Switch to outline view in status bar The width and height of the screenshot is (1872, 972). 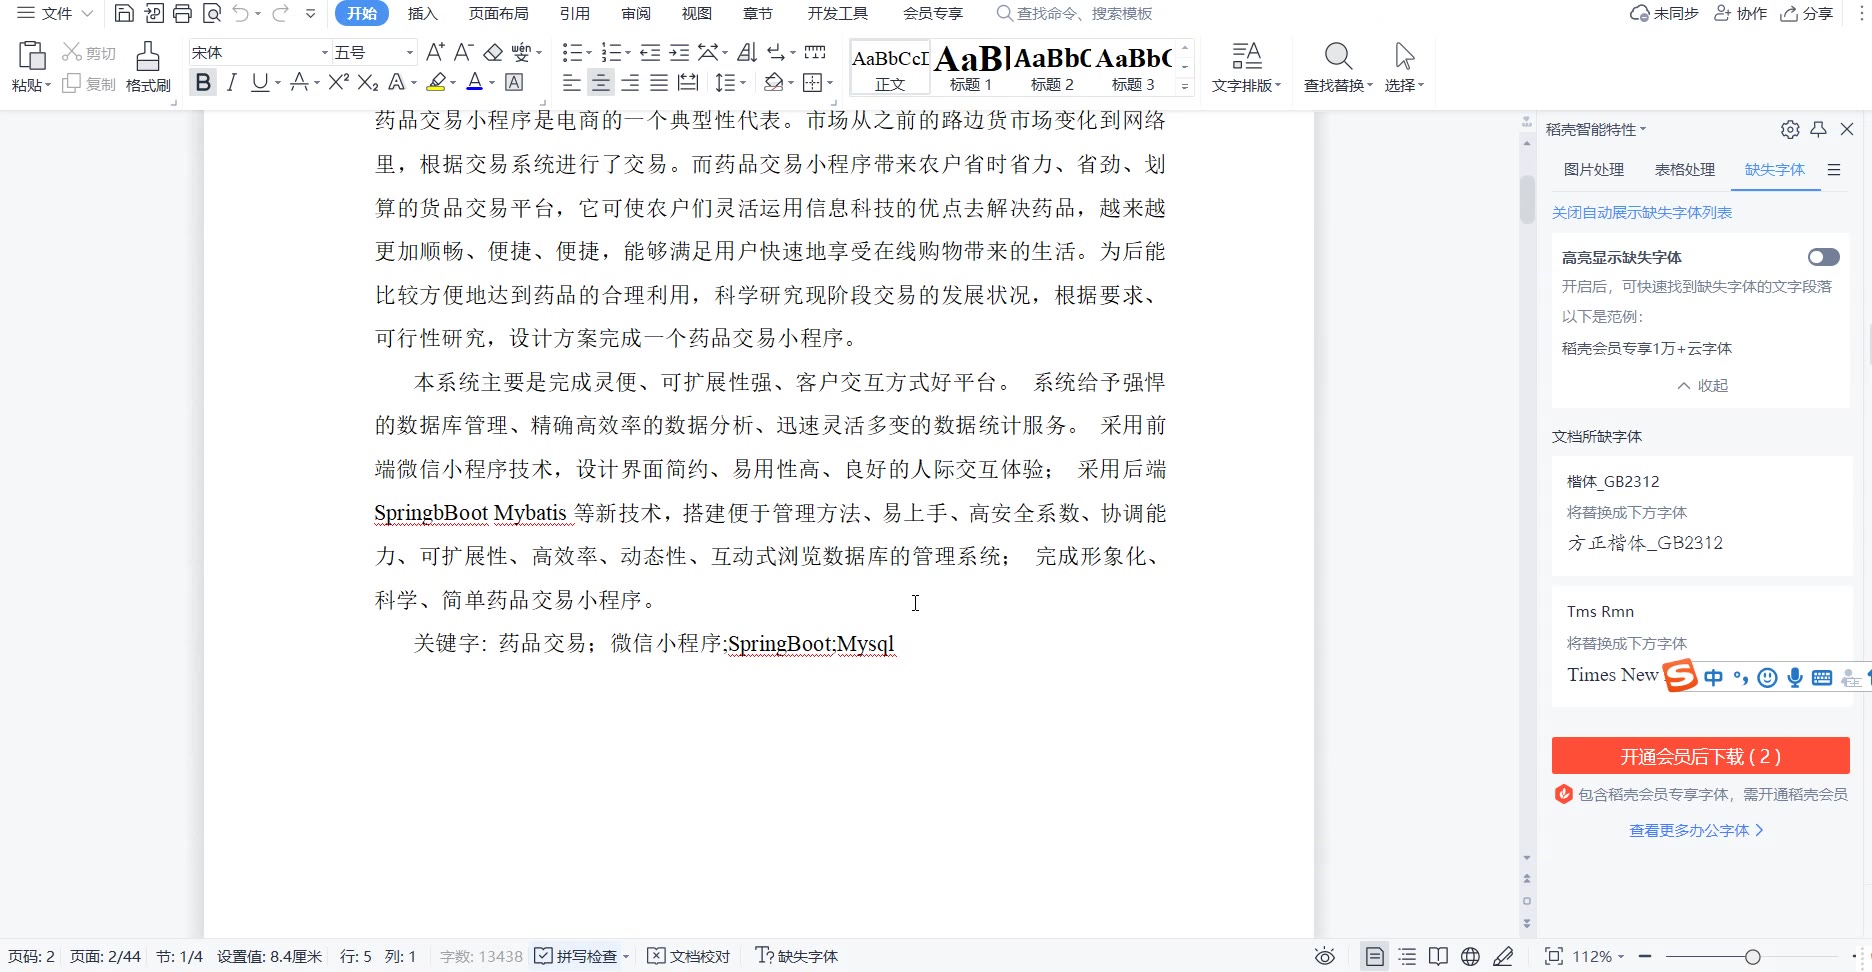pyautogui.click(x=1407, y=956)
